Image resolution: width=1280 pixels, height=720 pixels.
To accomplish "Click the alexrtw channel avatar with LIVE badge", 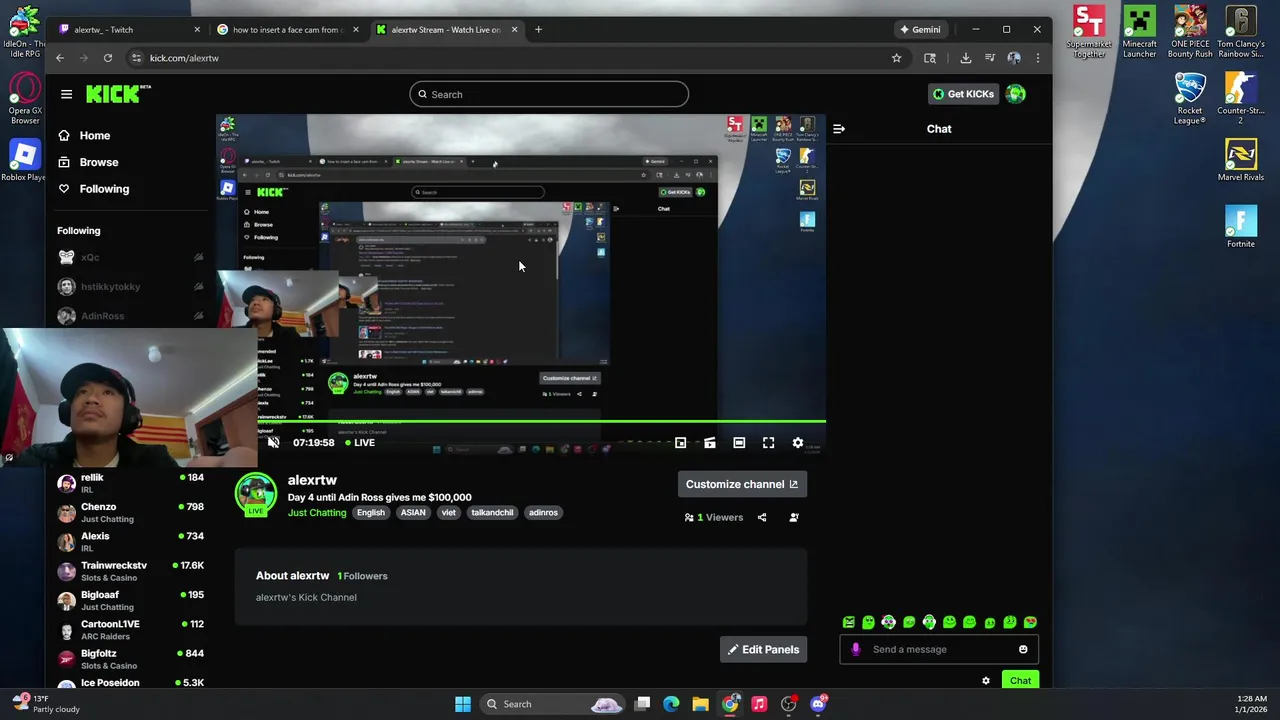I will (x=256, y=494).
